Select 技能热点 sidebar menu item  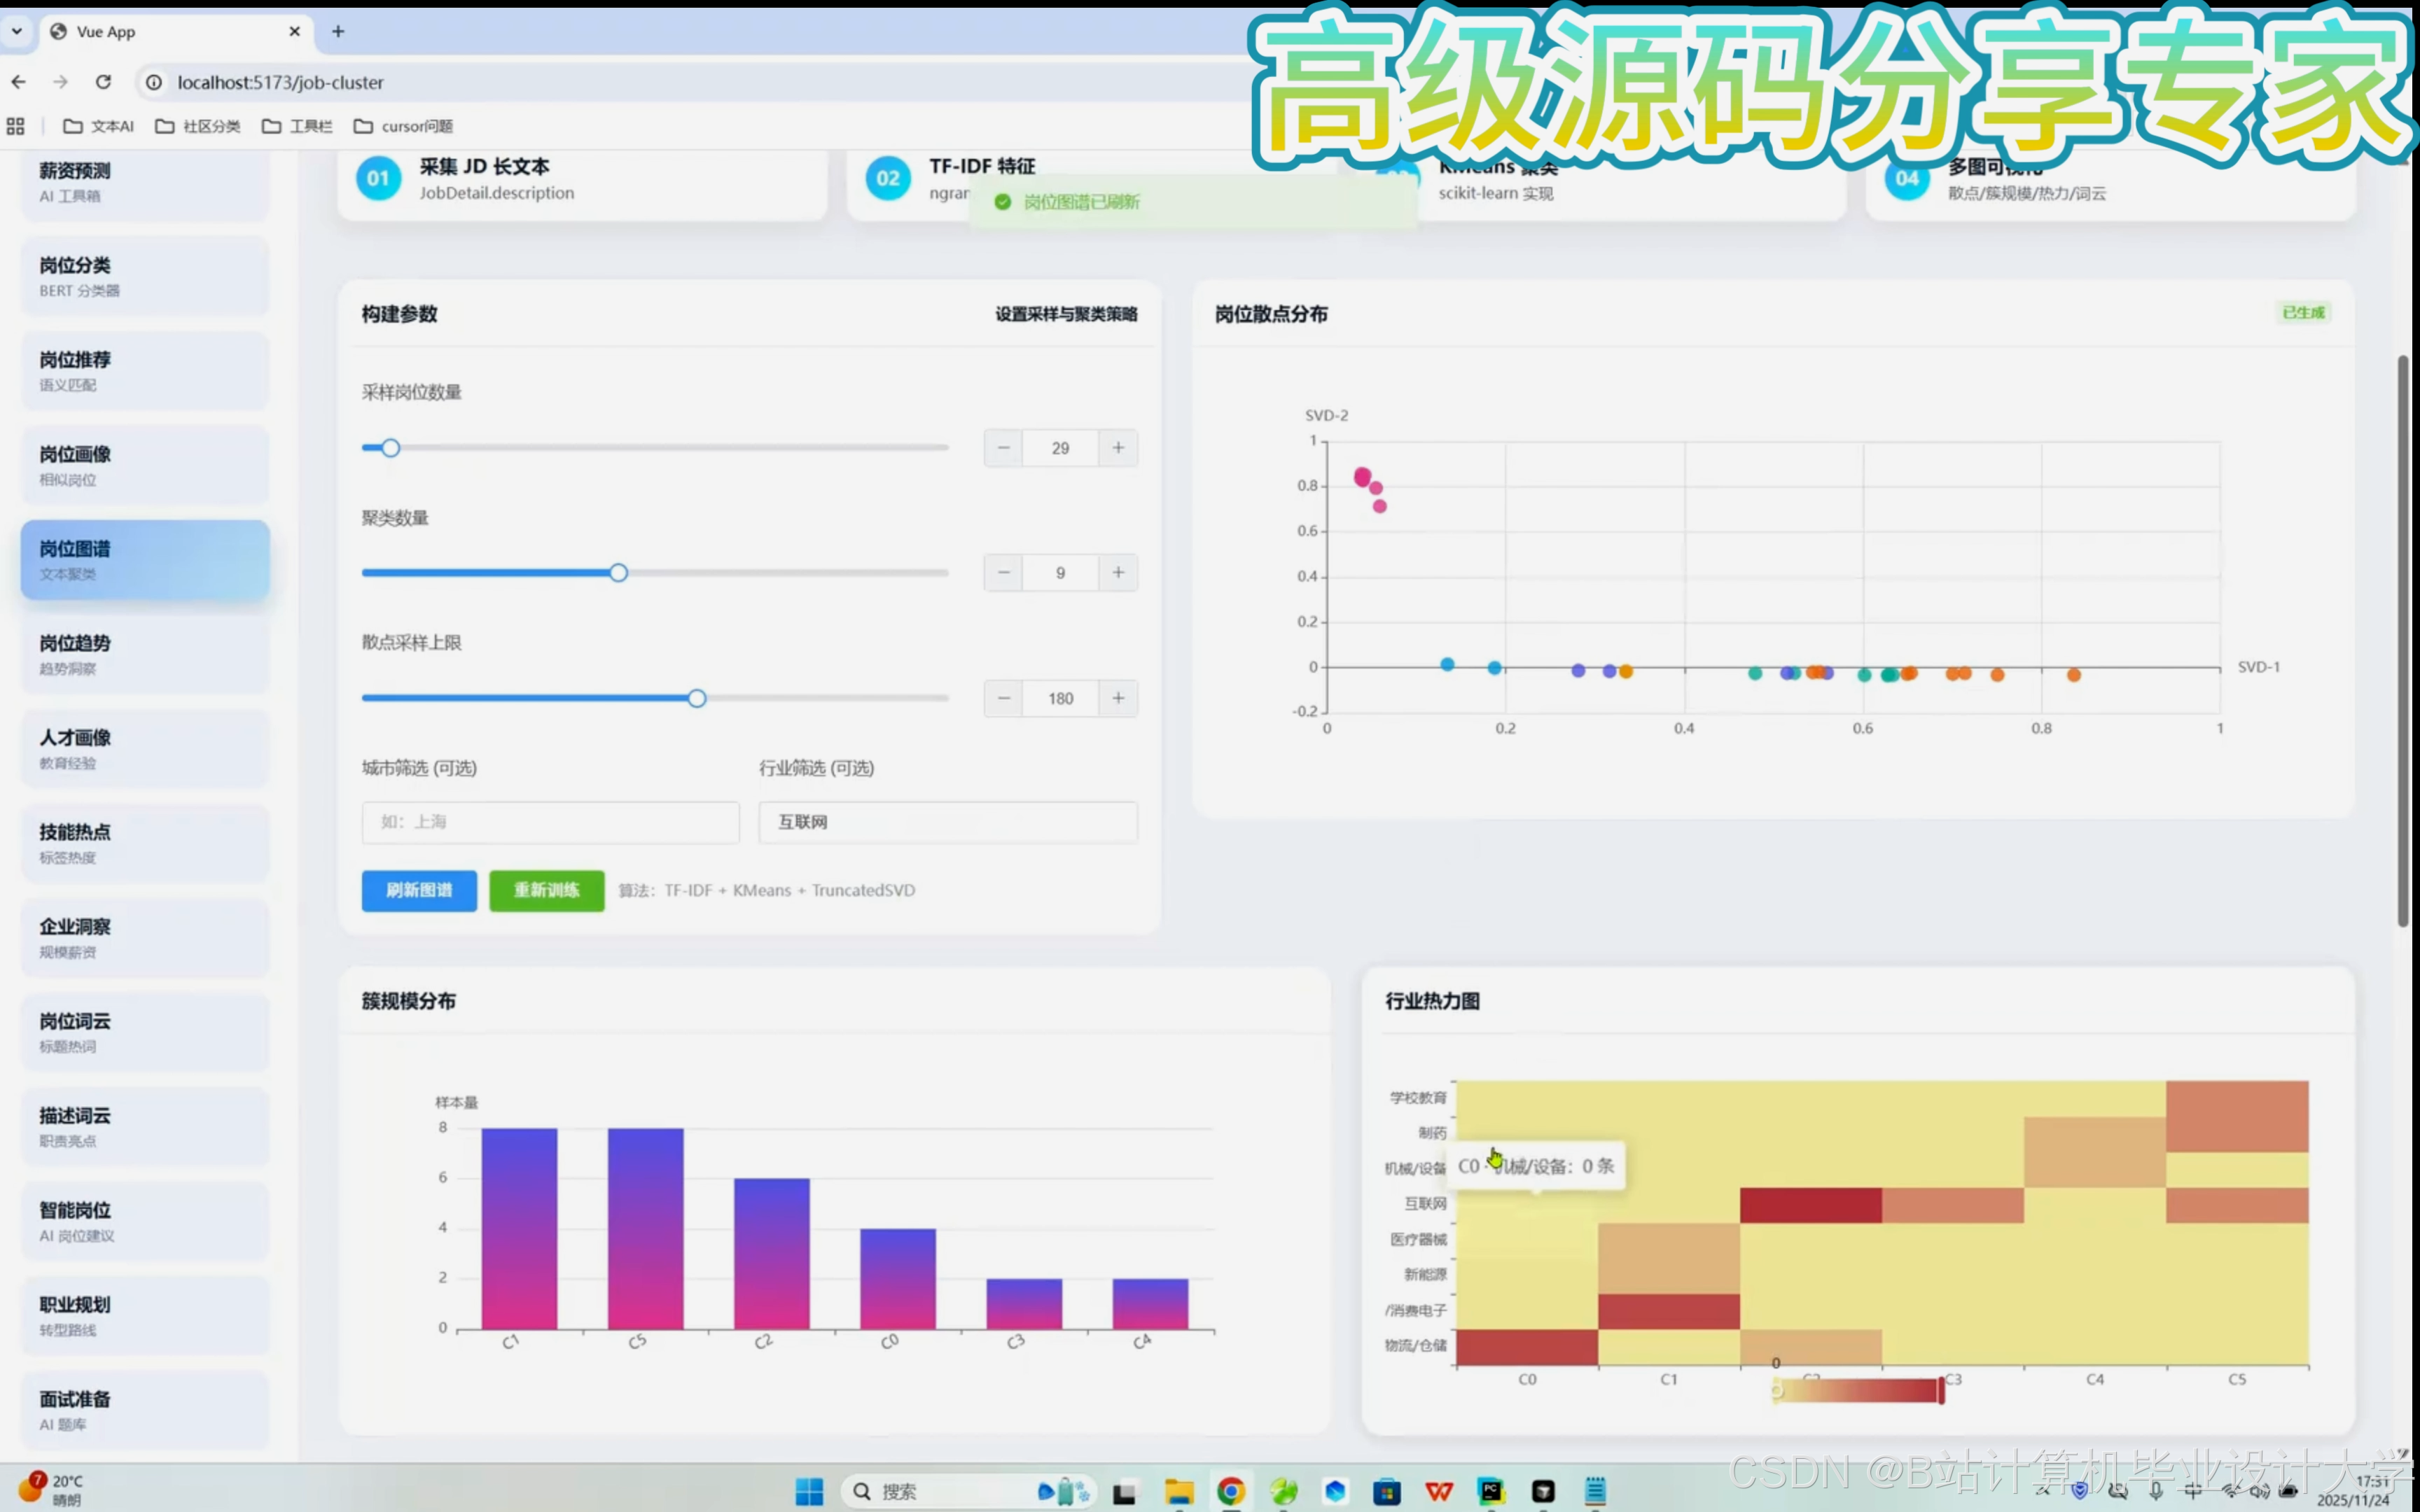pyautogui.click(x=145, y=843)
